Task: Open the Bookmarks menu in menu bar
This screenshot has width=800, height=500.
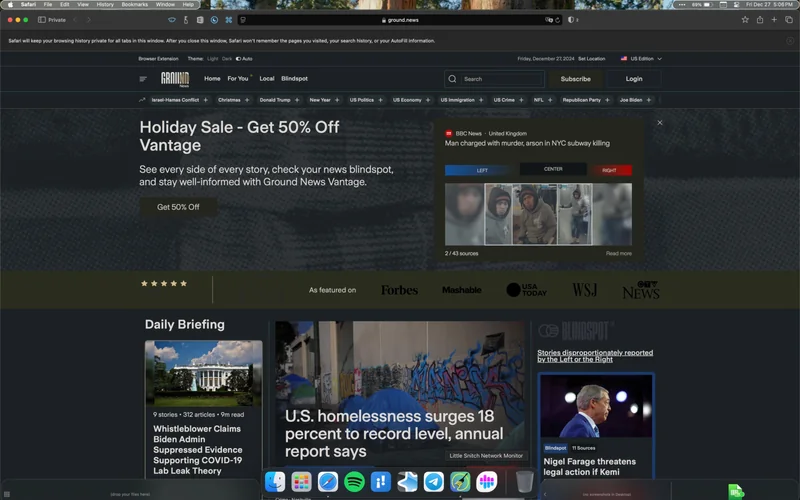Action: pyautogui.click(x=134, y=4)
